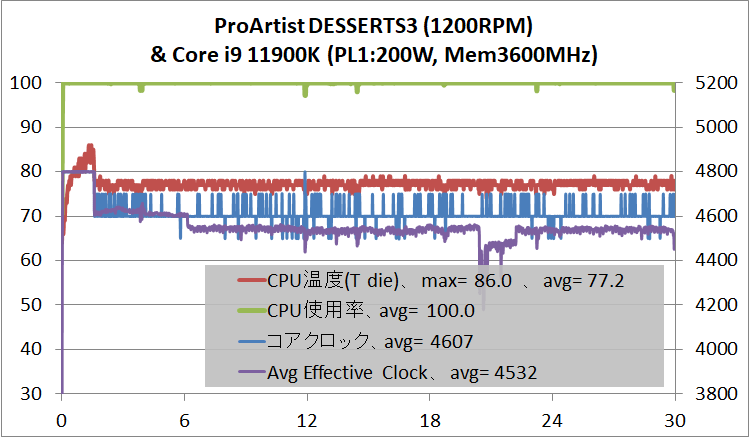Click legend text "コアクロック、avg= 4607"

(370, 341)
